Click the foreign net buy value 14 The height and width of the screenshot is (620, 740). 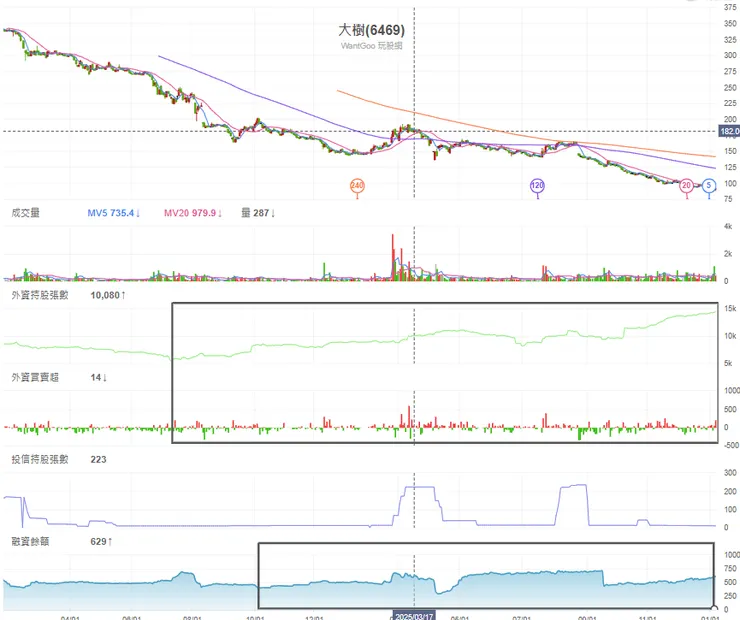click(99, 377)
